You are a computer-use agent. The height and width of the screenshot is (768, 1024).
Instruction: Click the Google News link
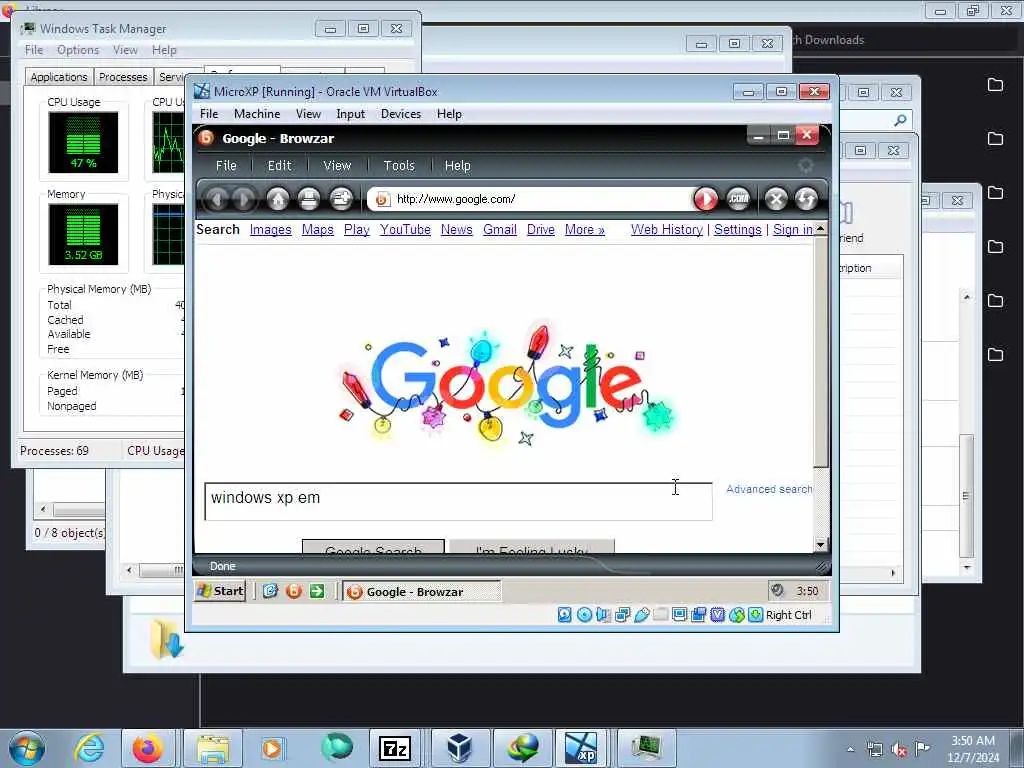(x=456, y=230)
